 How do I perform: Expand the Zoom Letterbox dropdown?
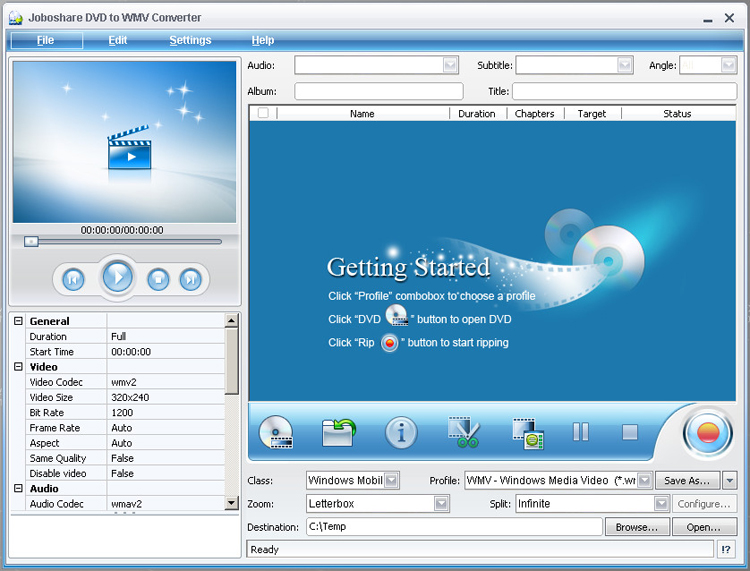[x=442, y=504]
